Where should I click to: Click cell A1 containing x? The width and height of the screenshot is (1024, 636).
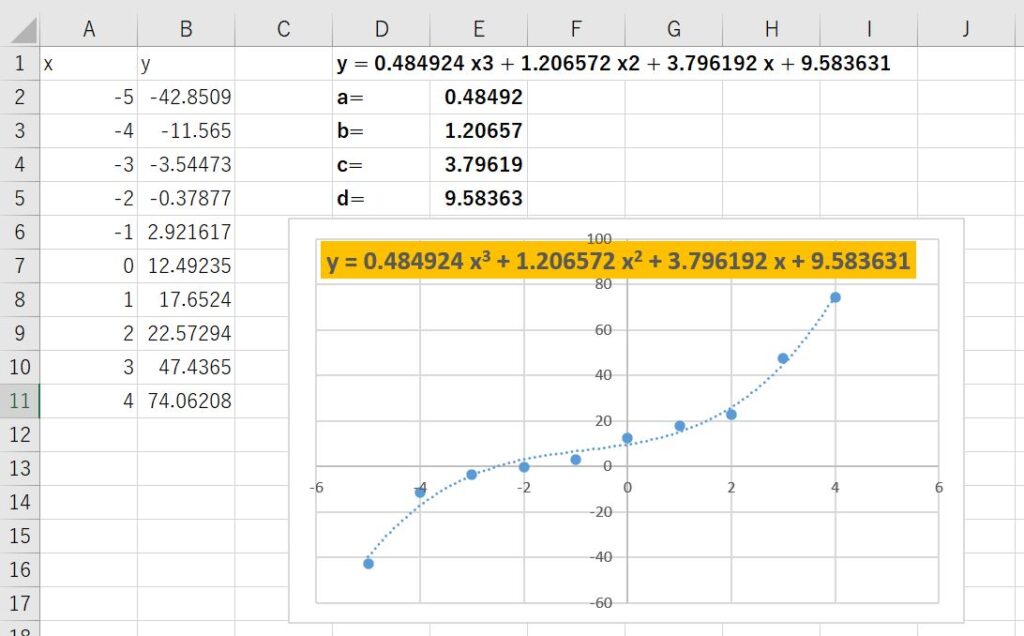pyautogui.click(x=89, y=63)
